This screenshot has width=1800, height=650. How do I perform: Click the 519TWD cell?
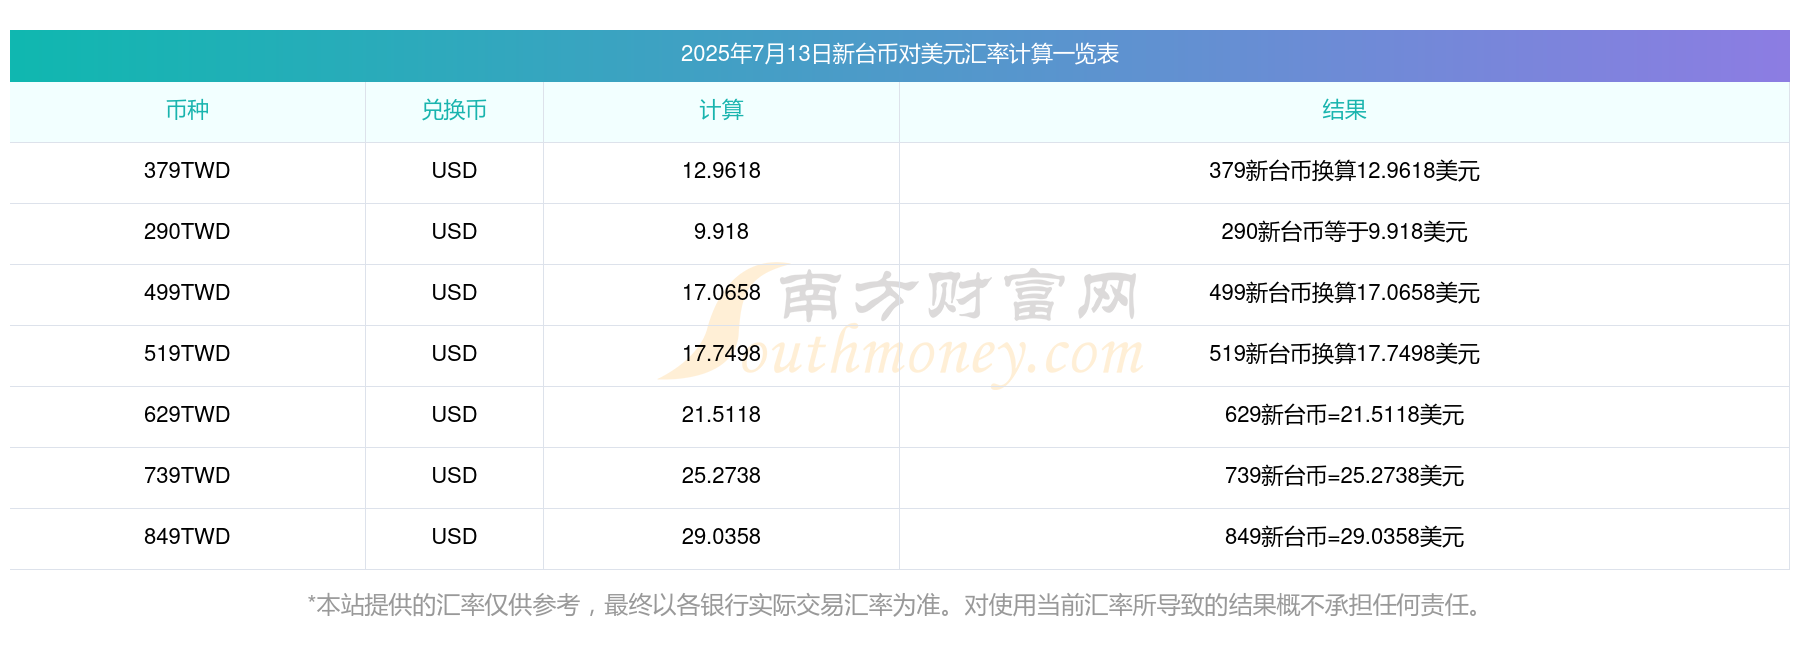click(187, 354)
